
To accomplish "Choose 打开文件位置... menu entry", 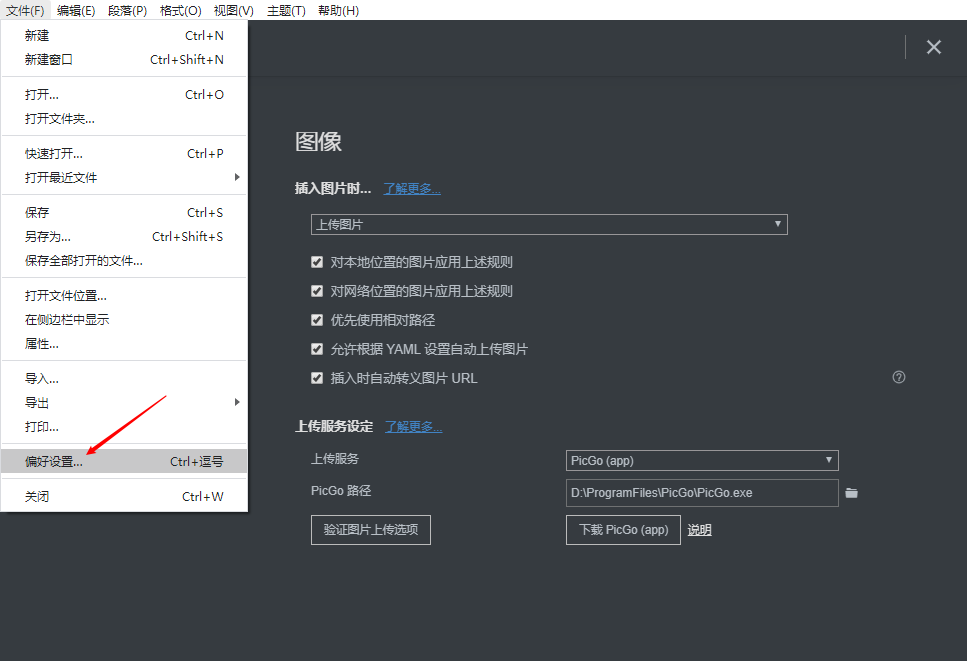I will point(124,296).
